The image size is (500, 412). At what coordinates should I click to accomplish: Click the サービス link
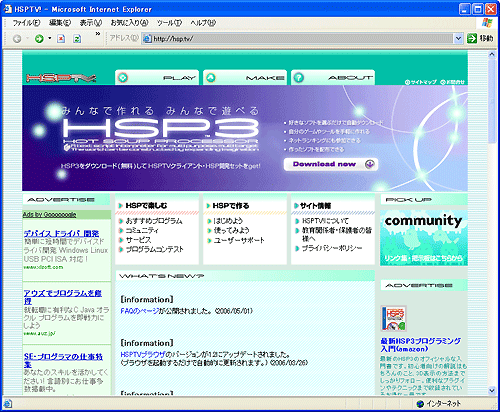[138, 240]
